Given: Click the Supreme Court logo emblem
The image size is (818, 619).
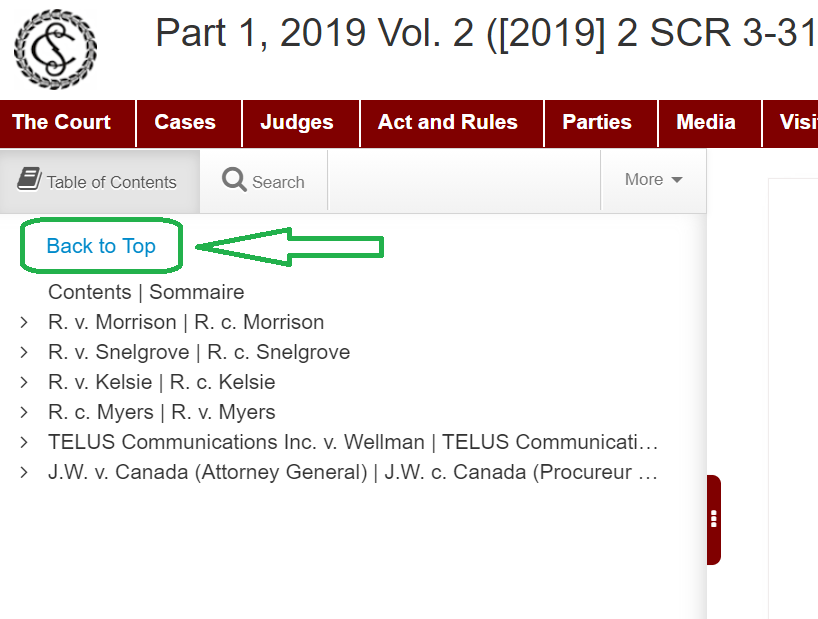Looking at the screenshot, I should (56, 49).
